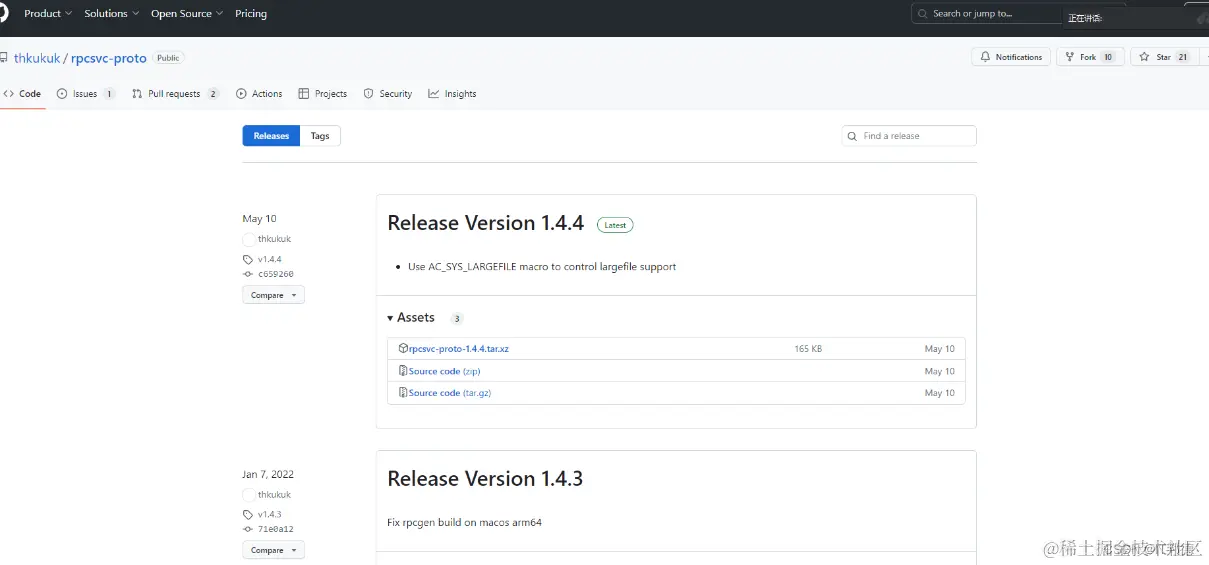
Task: Download rpcsvc-proto-1.4.4.tar.xz asset
Action: tap(459, 349)
